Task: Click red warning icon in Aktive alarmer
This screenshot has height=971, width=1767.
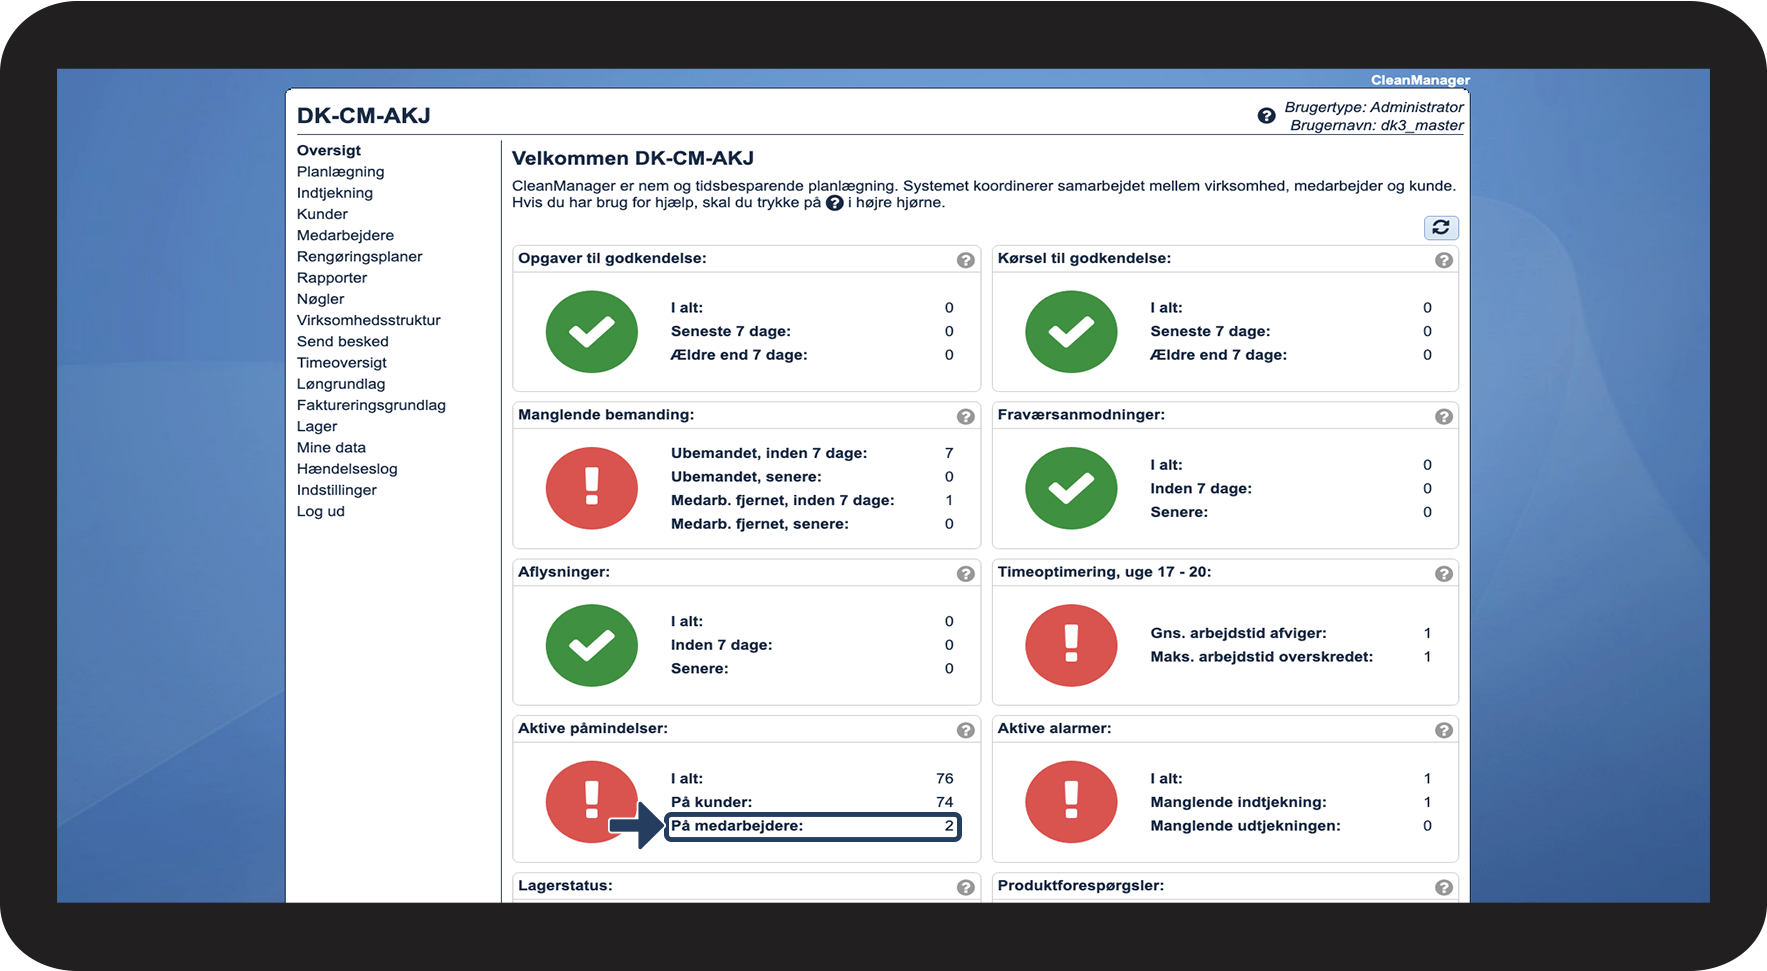Action: pos(1071,802)
